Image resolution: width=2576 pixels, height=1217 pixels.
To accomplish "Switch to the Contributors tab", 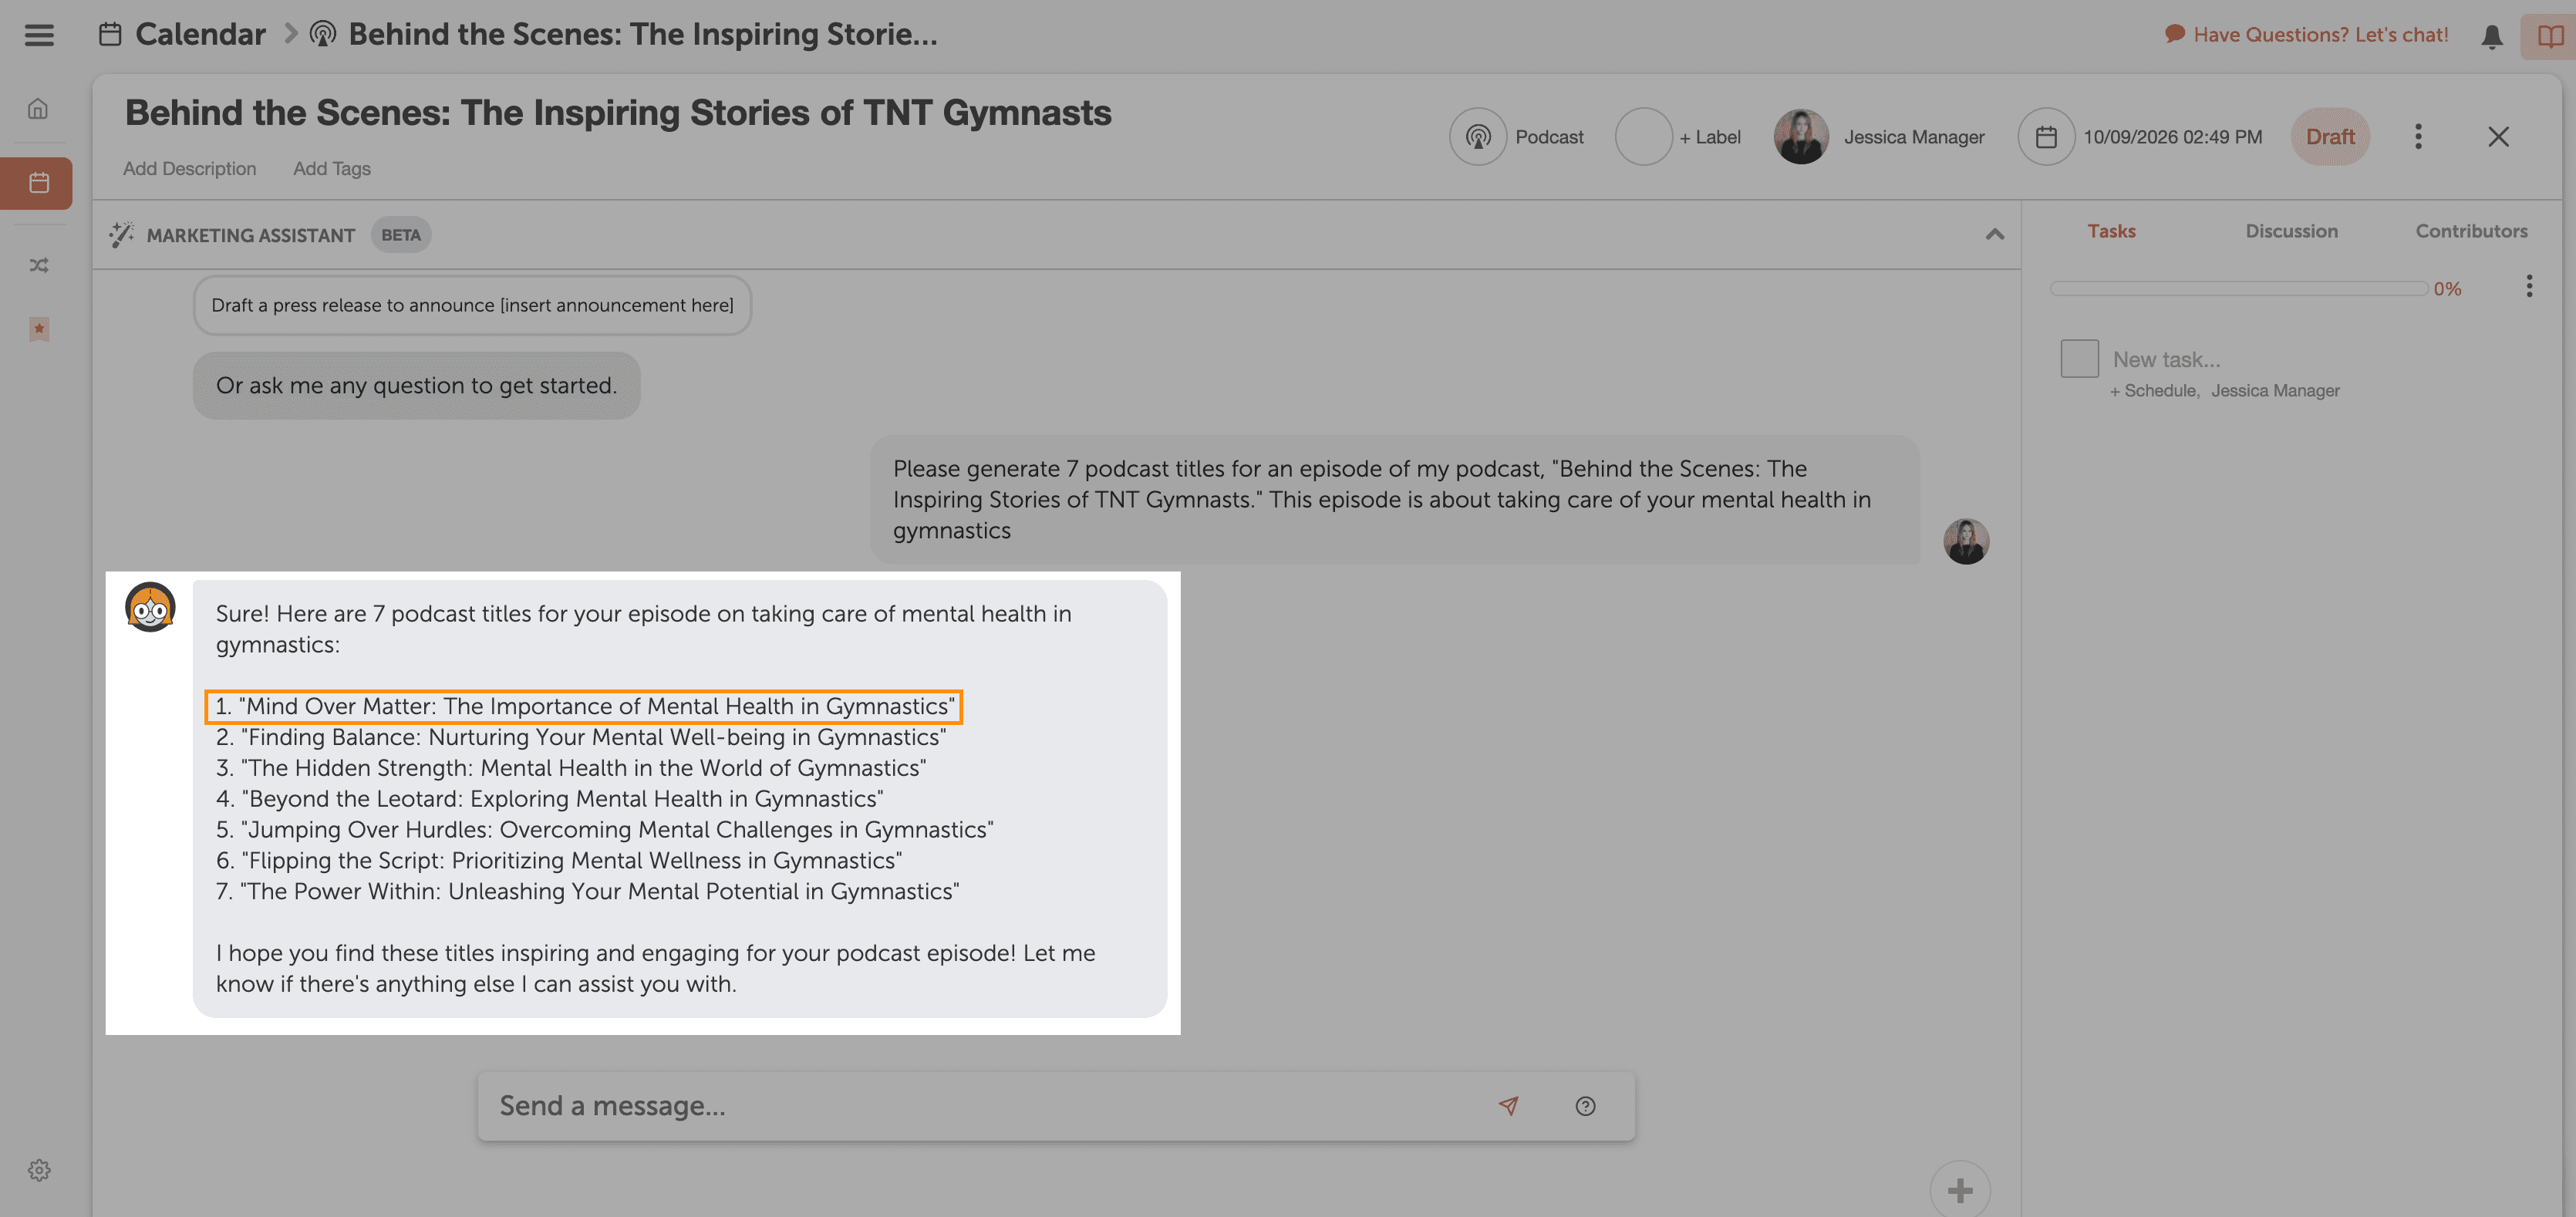I will [x=2471, y=231].
